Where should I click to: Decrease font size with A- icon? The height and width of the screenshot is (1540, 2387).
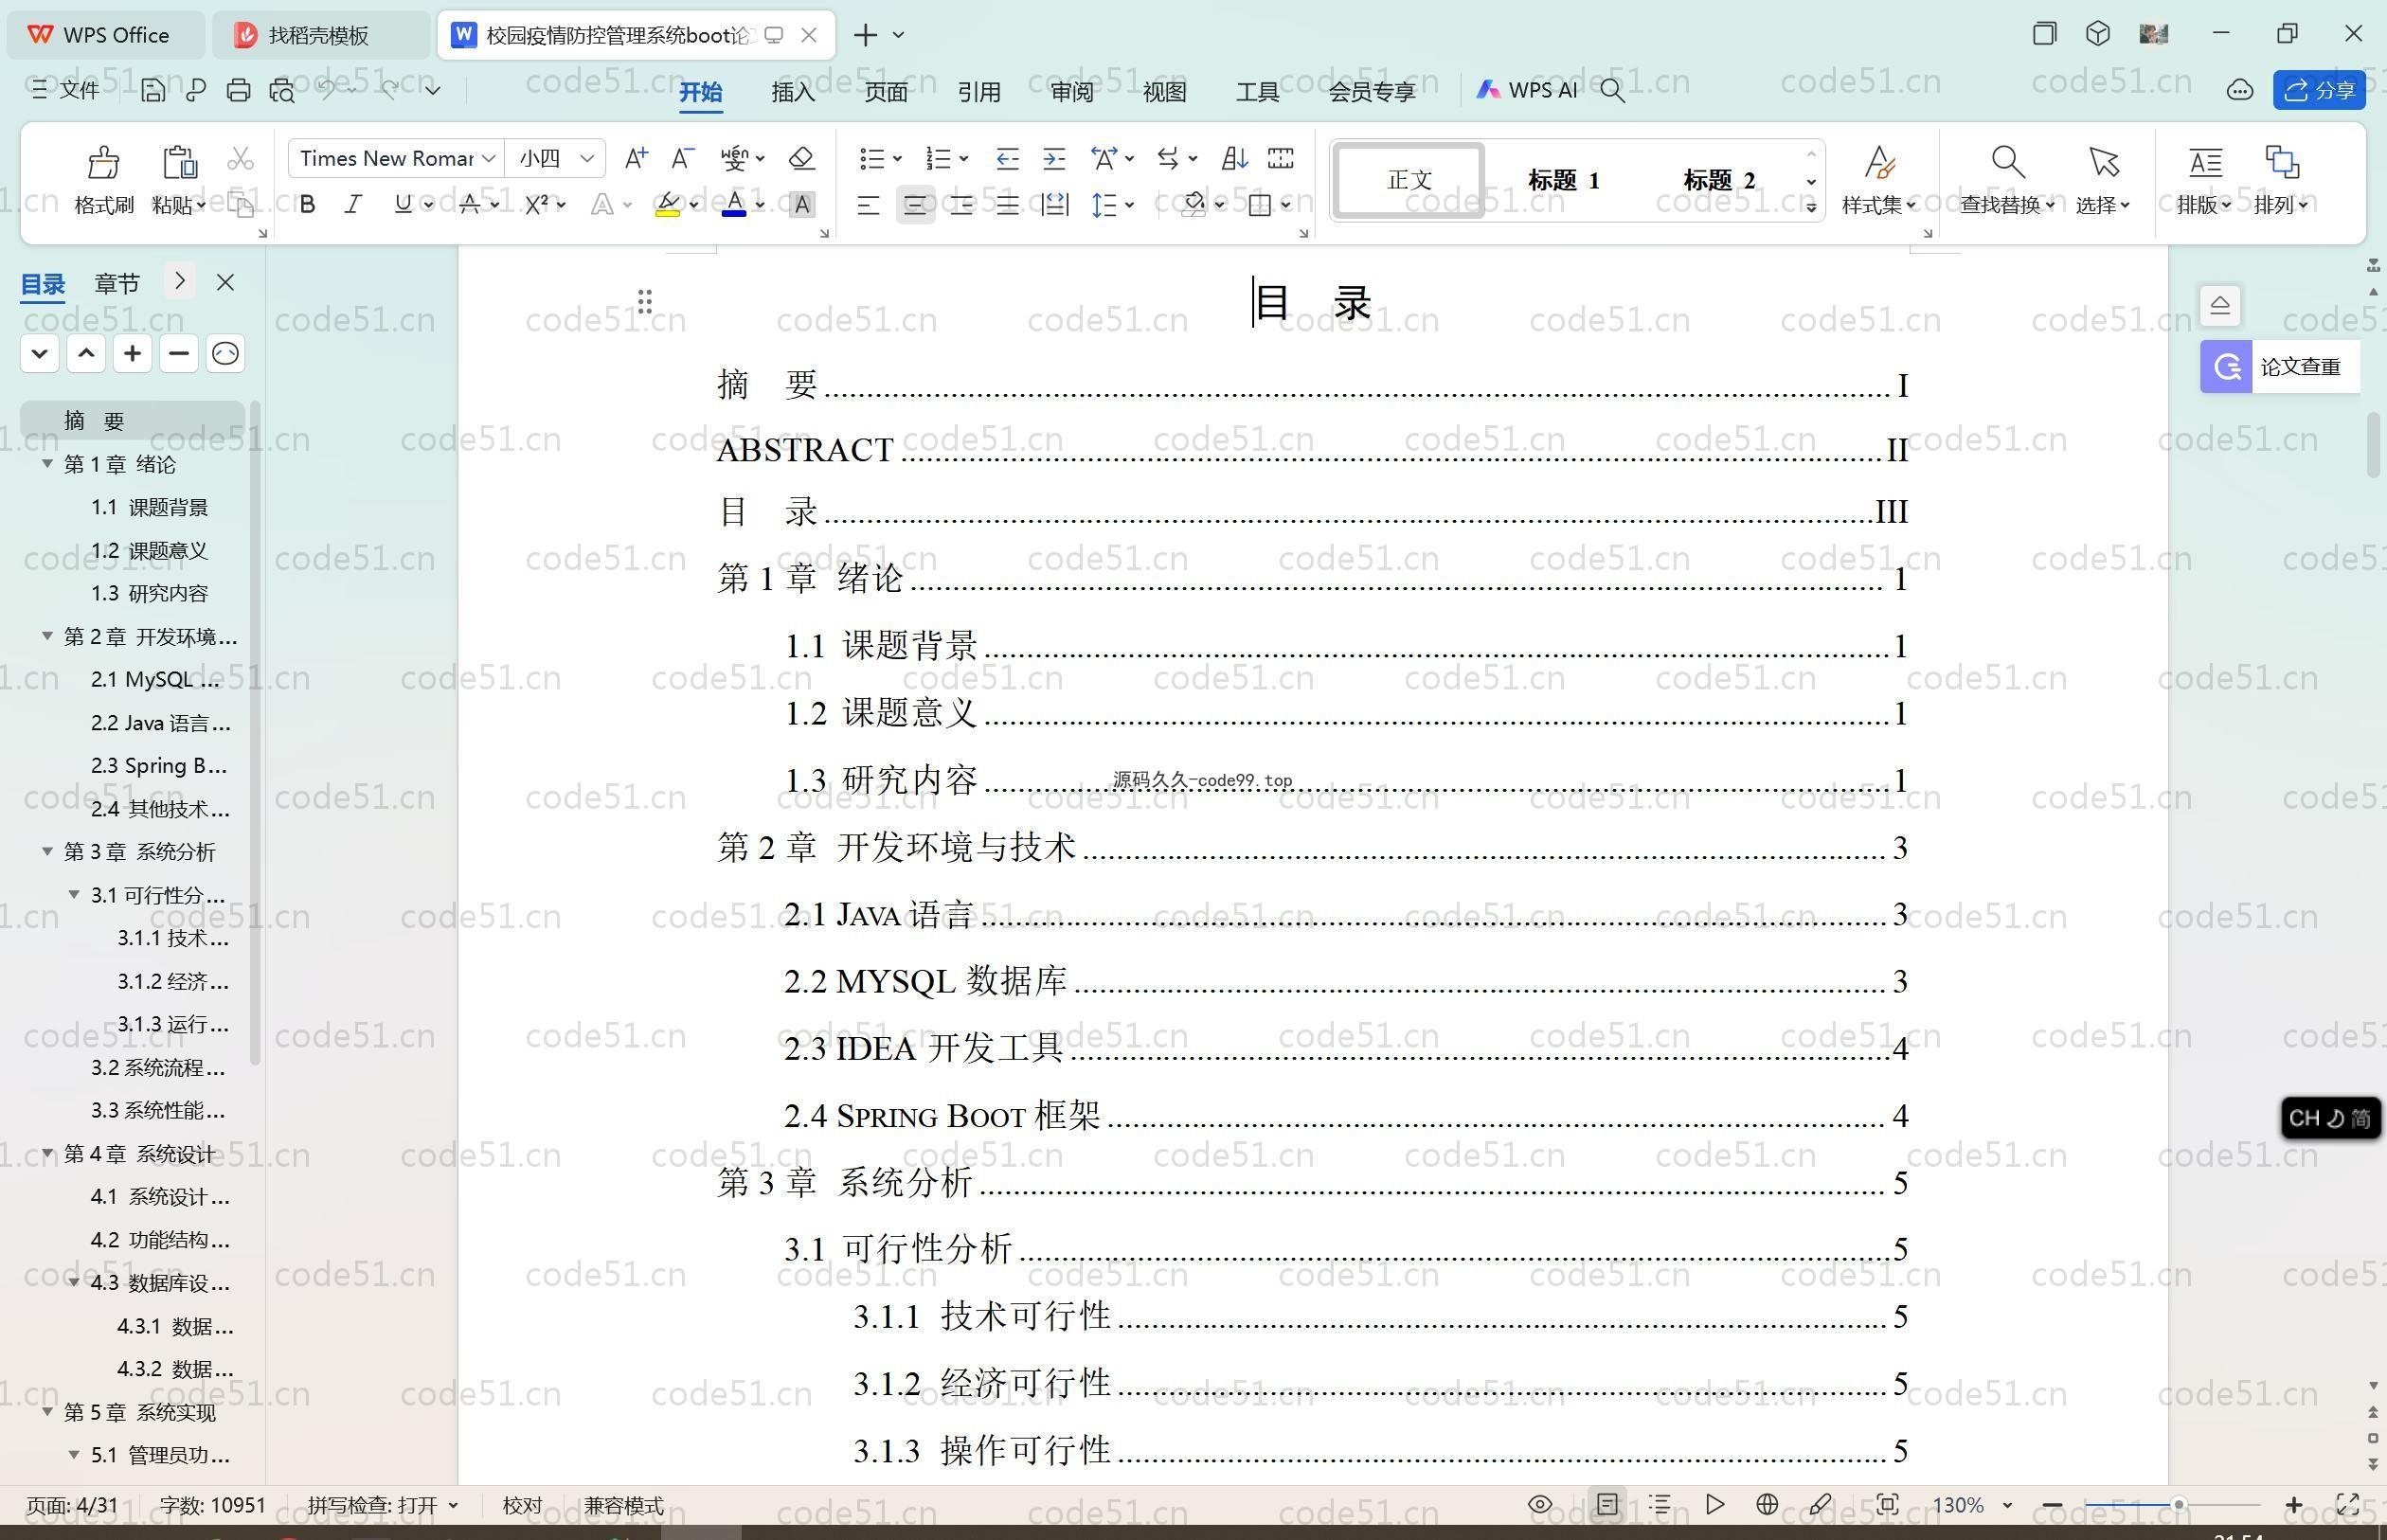click(682, 158)
